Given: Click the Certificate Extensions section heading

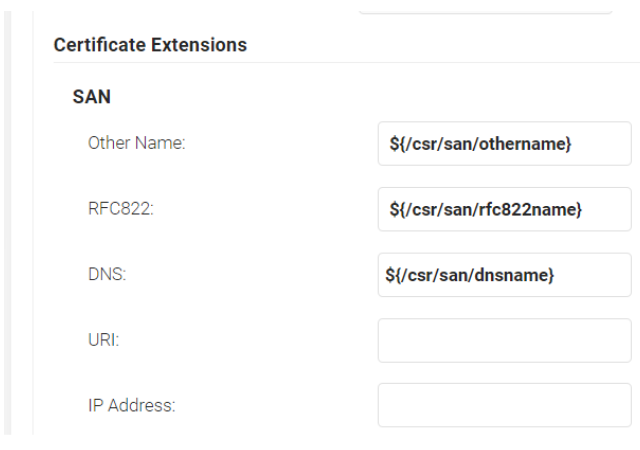Looking at the screenshot, I should click(150, 45).
